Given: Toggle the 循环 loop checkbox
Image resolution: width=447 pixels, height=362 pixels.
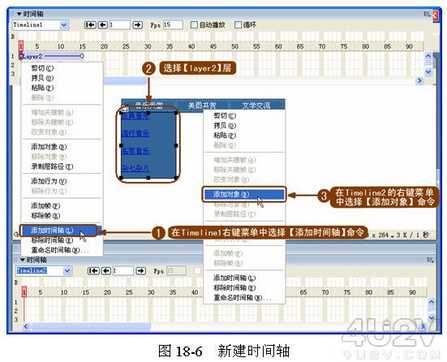Looking at the screenshot, I should coord(238,25).
